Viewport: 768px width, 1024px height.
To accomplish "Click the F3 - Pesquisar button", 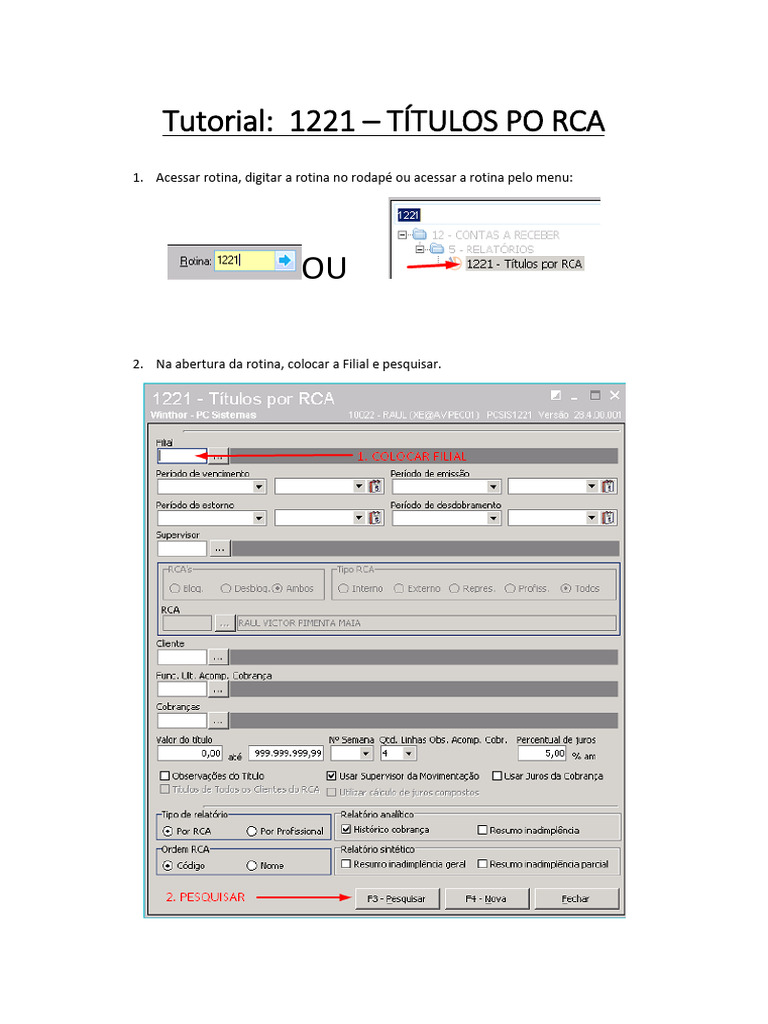I will (397, 899).
